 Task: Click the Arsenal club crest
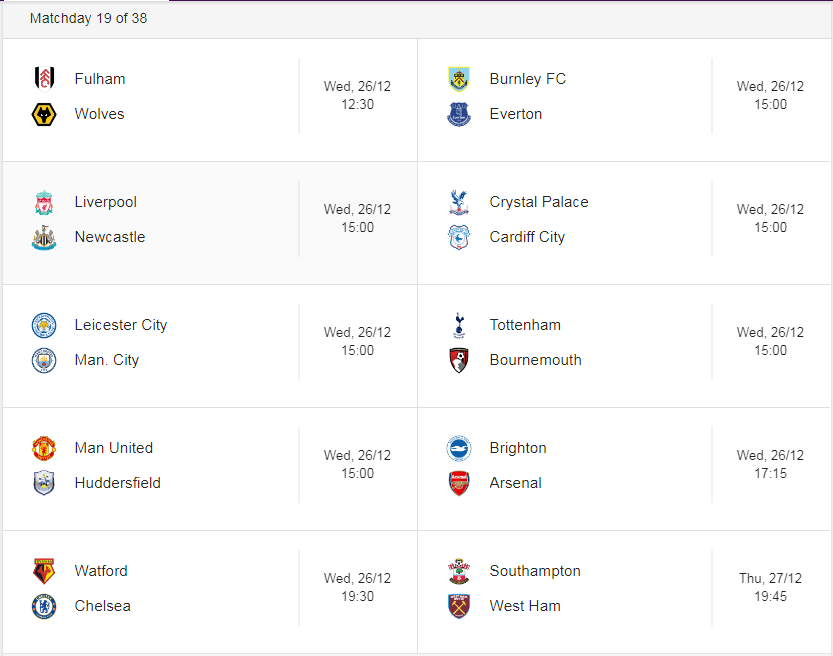pos(459,483)
